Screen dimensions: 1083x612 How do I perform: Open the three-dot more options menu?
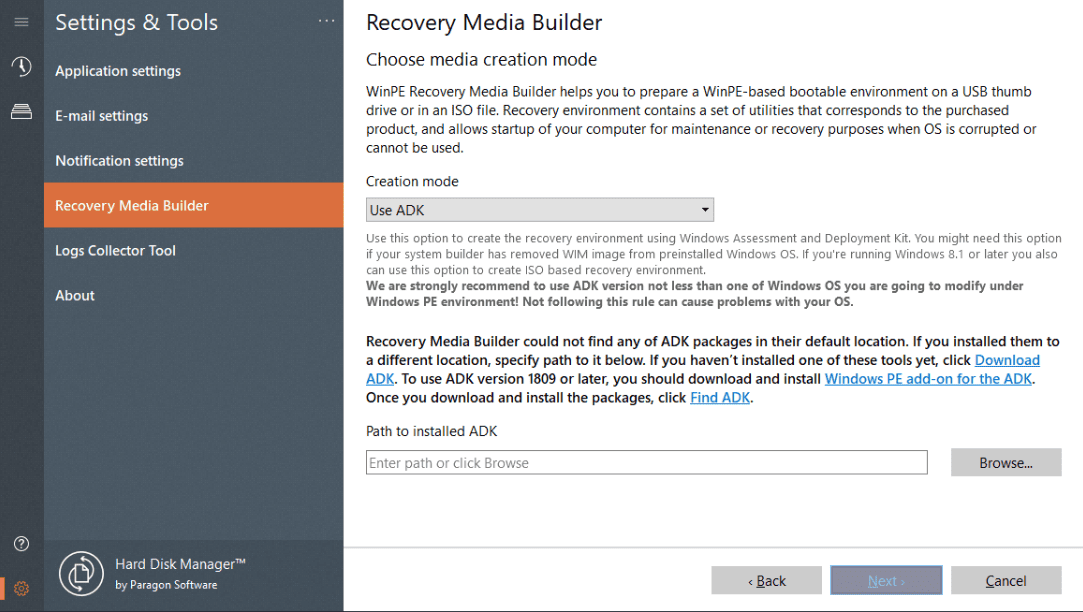click(x=326, y=21)
